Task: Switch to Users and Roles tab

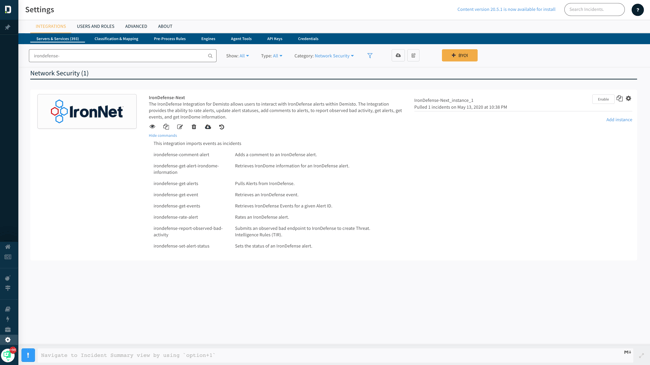Action: pyautogui.click(x=95, y=26)
